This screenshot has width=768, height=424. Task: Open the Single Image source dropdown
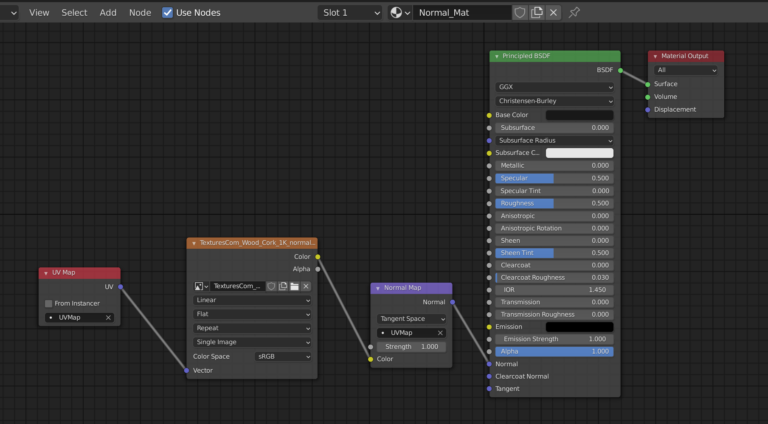click(252, 342)
